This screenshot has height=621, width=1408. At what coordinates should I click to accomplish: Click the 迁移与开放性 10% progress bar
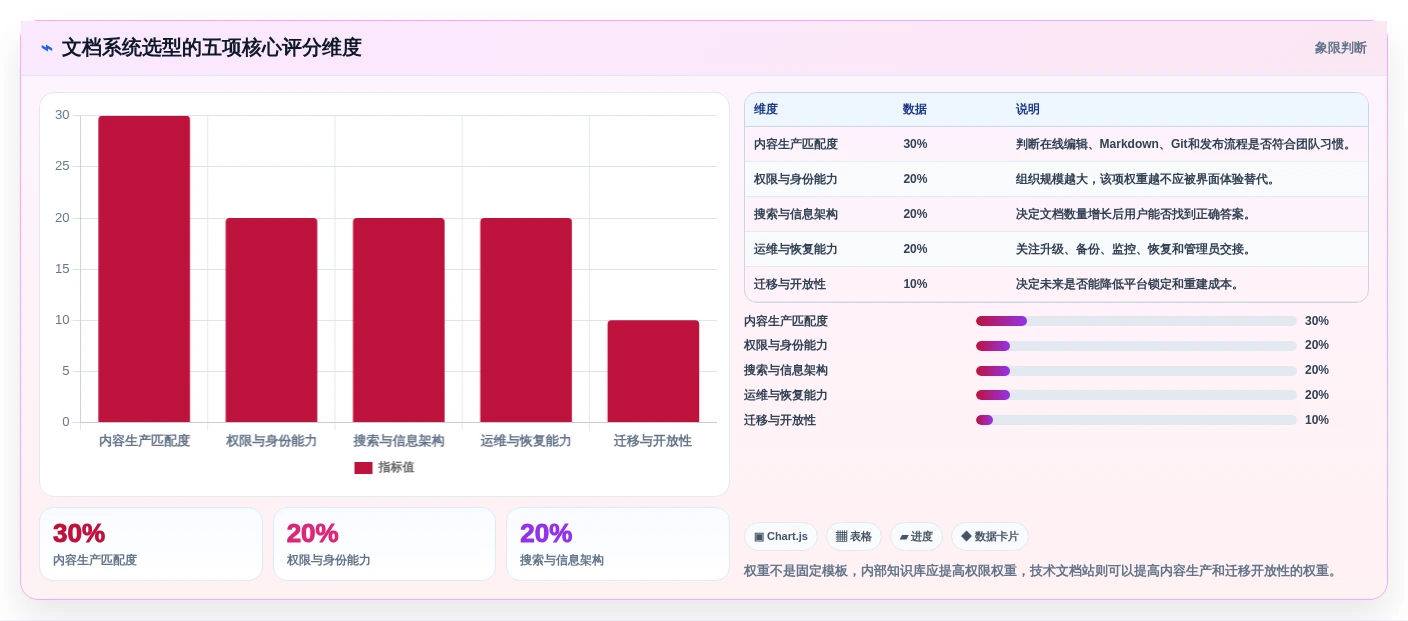click(1136, 420)
